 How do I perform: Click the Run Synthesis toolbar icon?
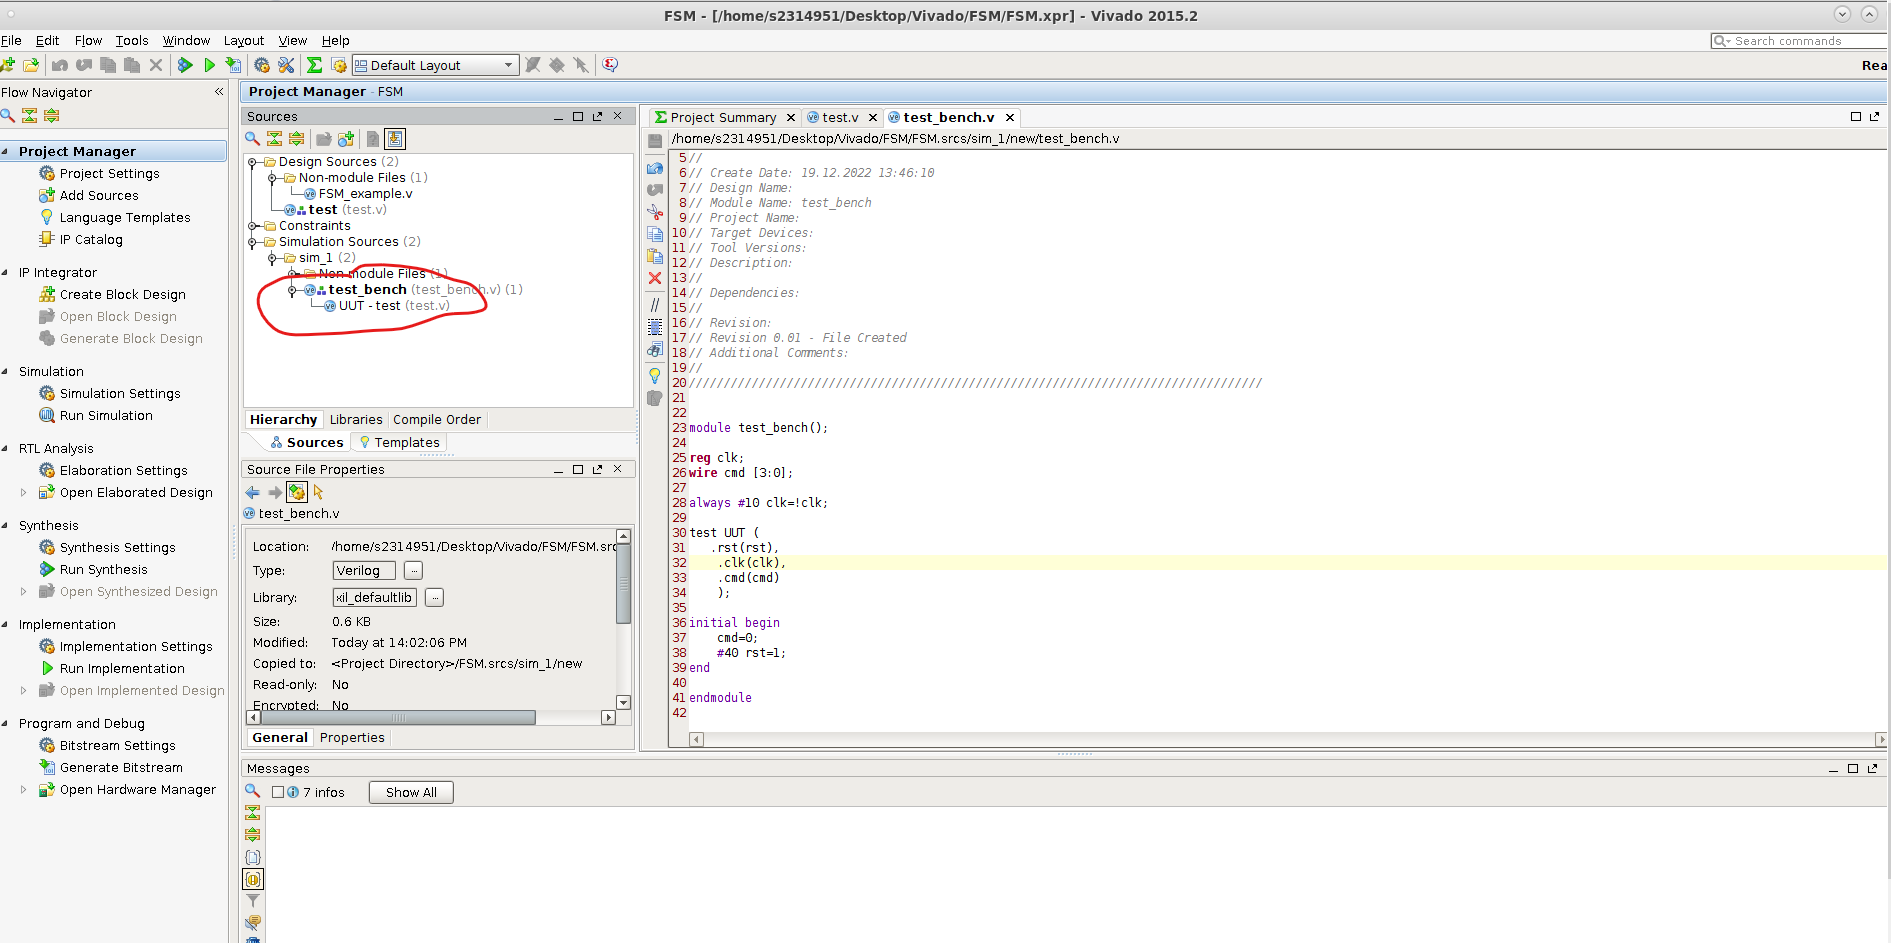pos(185,65)
